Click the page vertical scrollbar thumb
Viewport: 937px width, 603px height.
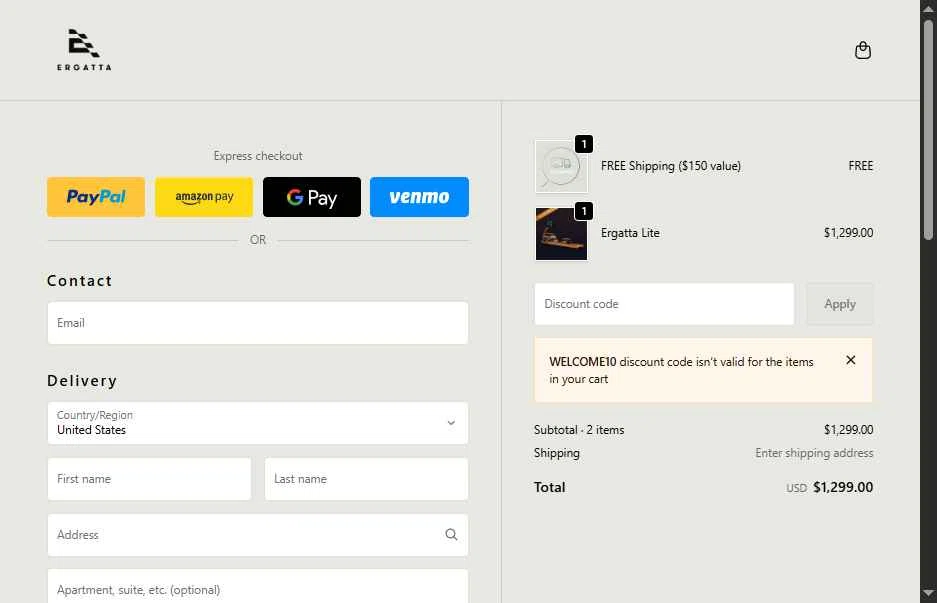[x=928, y=128]
